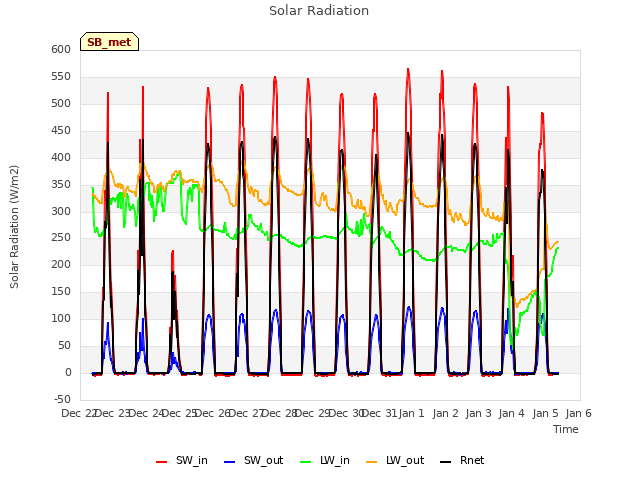
Task: Click the small red SW_in peak on Dec 24
Action: point(173,251)
